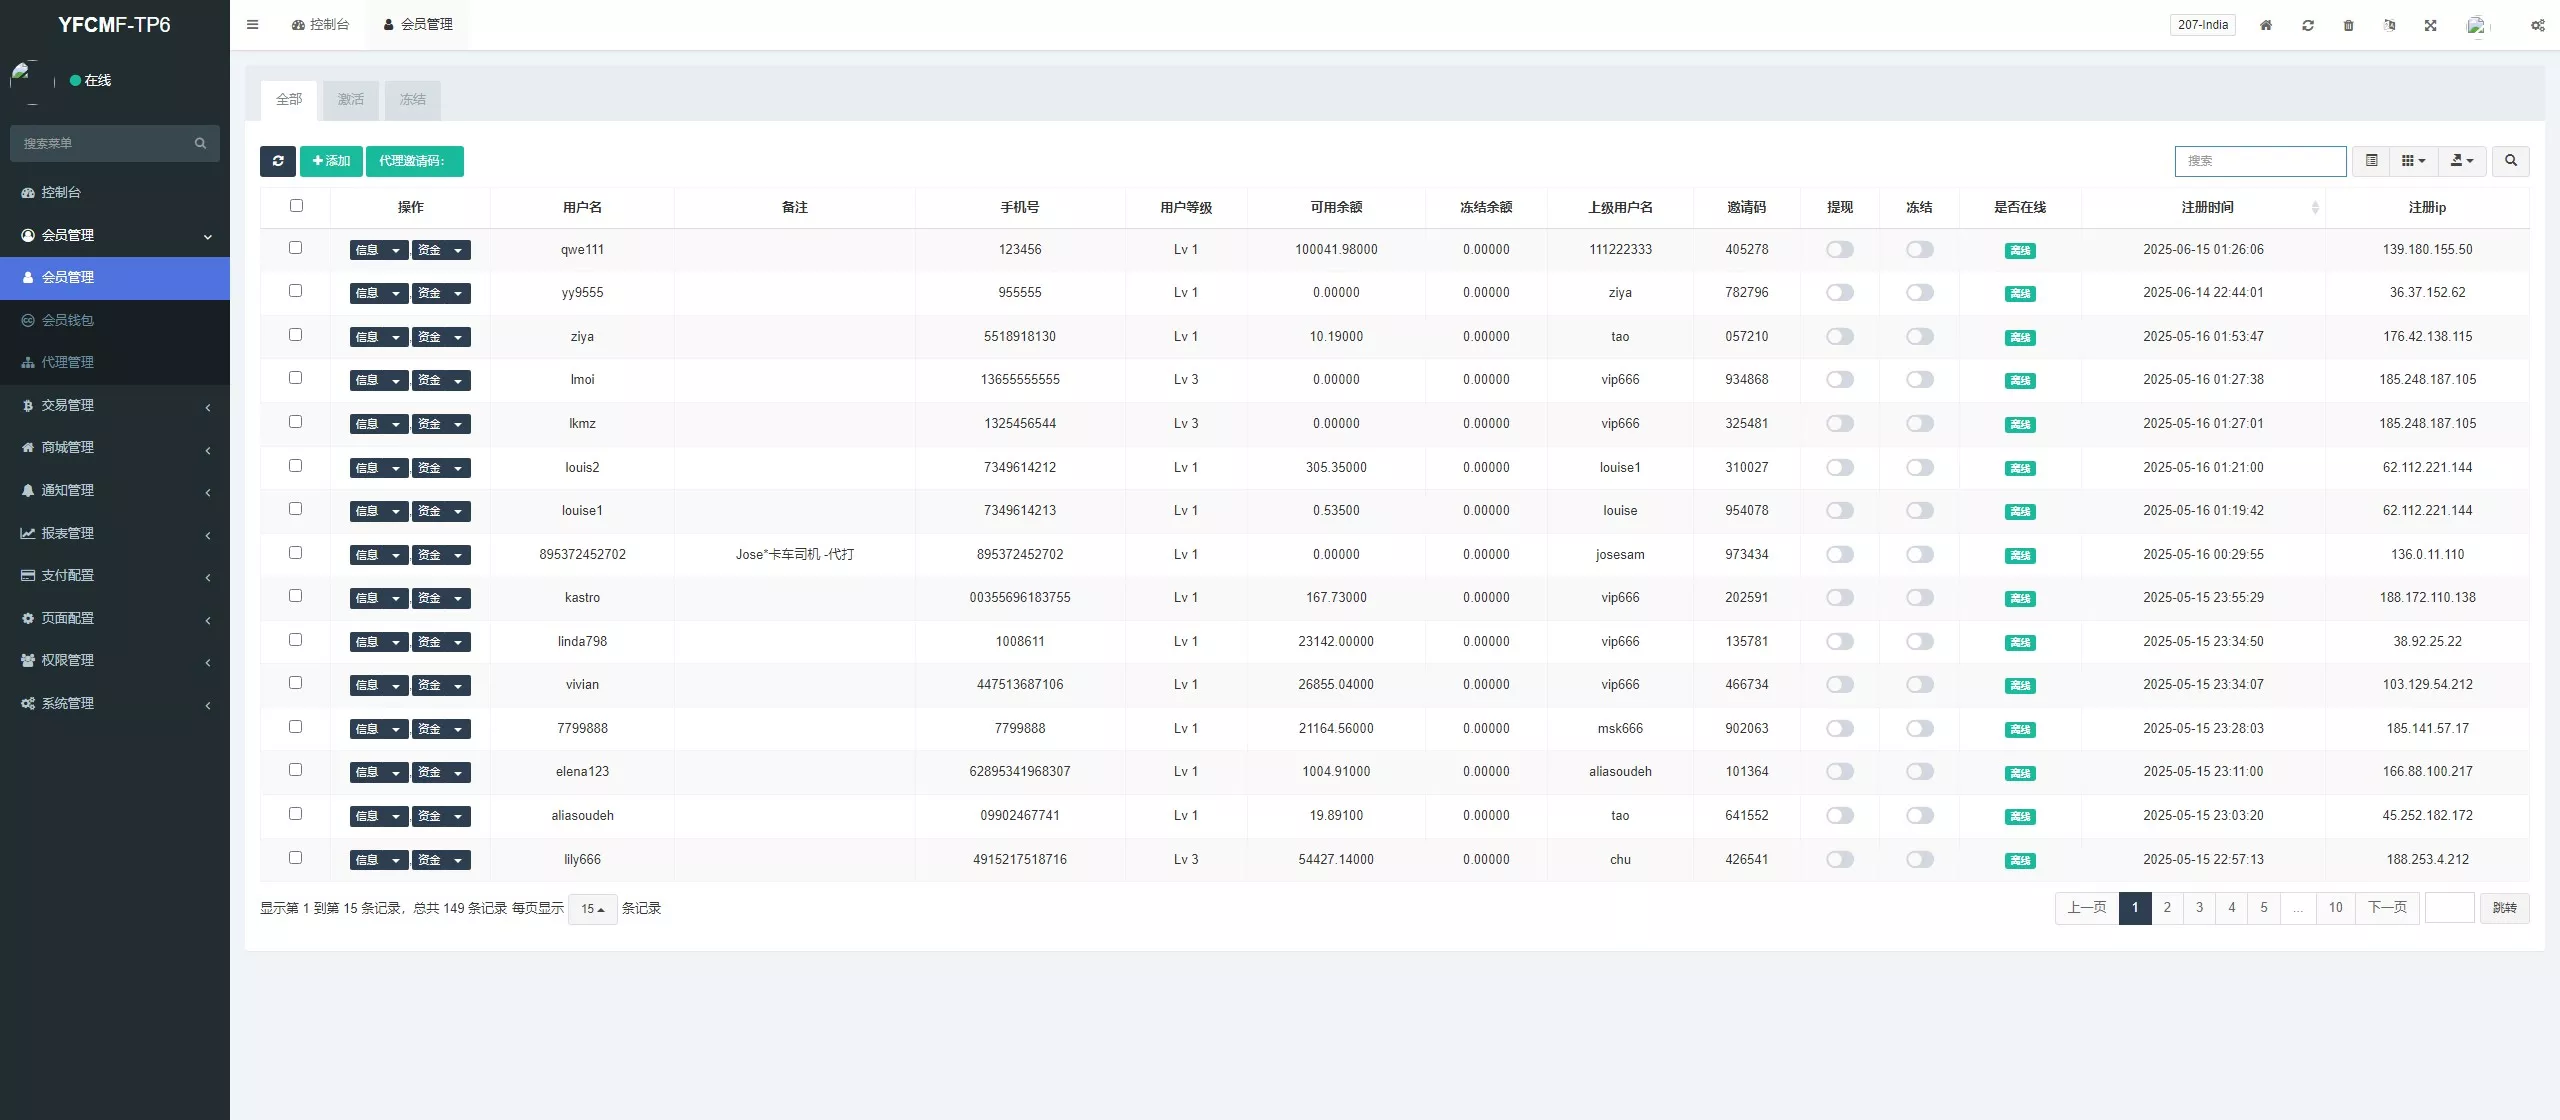
Task: Collapse sidebar with hamburger menu icon
Action: point(252,25)
